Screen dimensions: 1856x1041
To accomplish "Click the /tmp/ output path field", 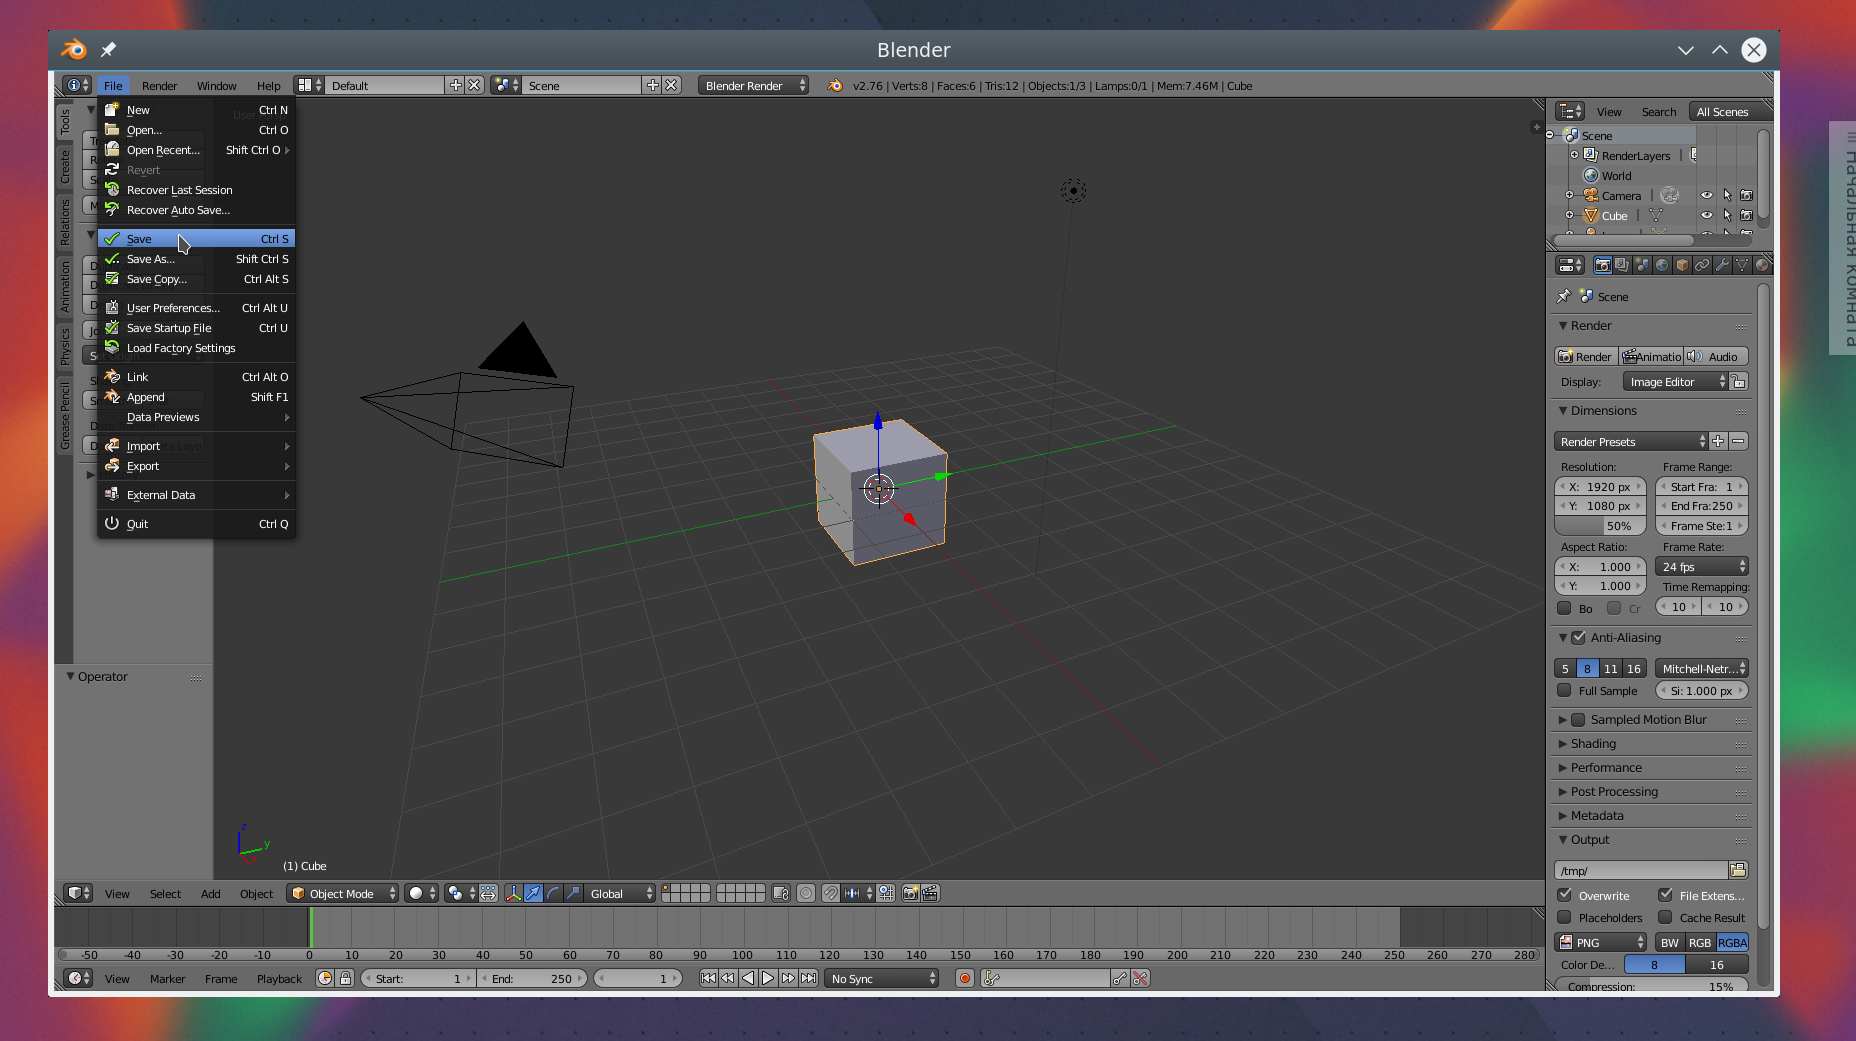I will pos(1641,871).
